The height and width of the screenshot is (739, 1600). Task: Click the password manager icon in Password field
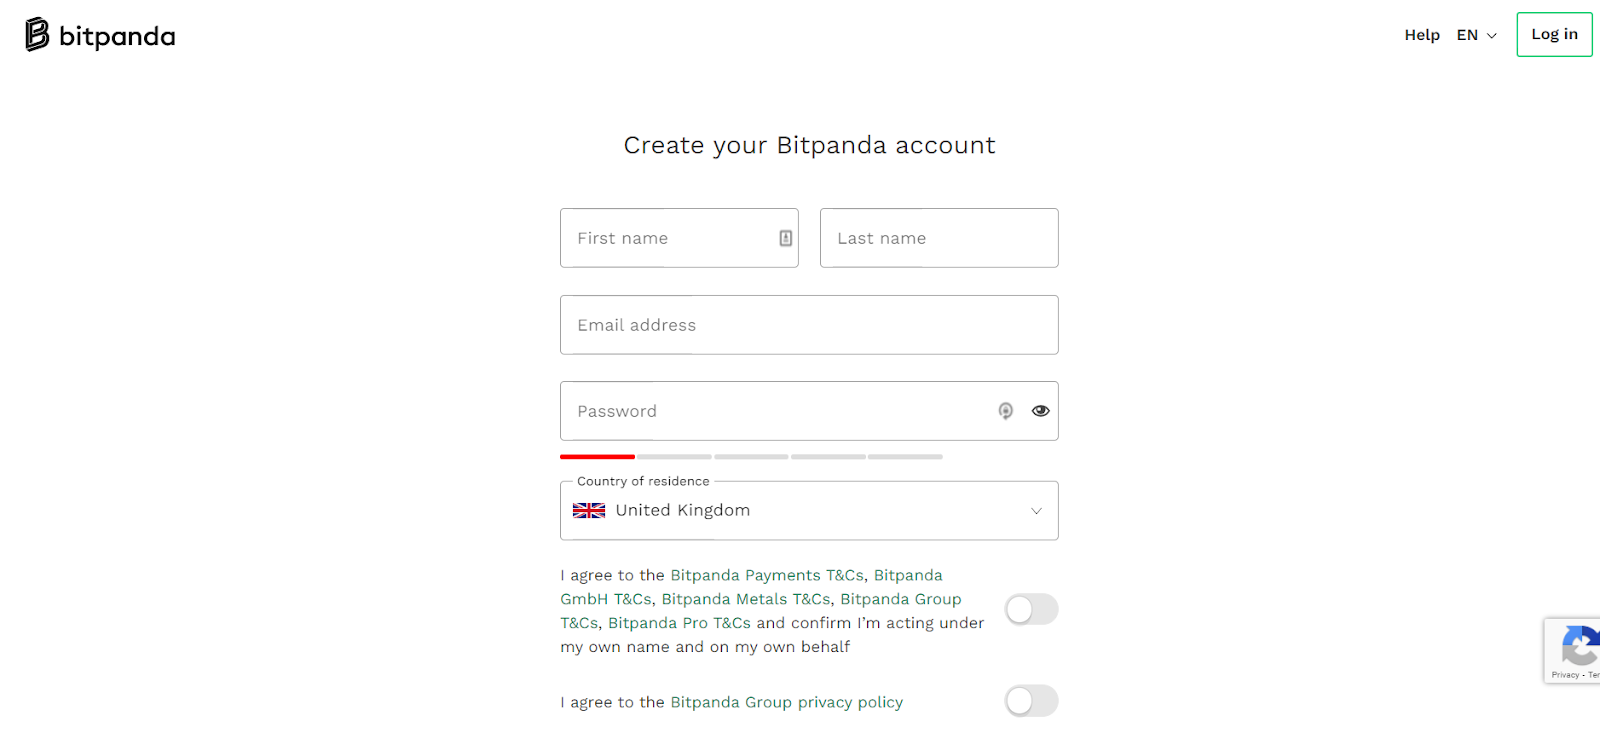1006,411
